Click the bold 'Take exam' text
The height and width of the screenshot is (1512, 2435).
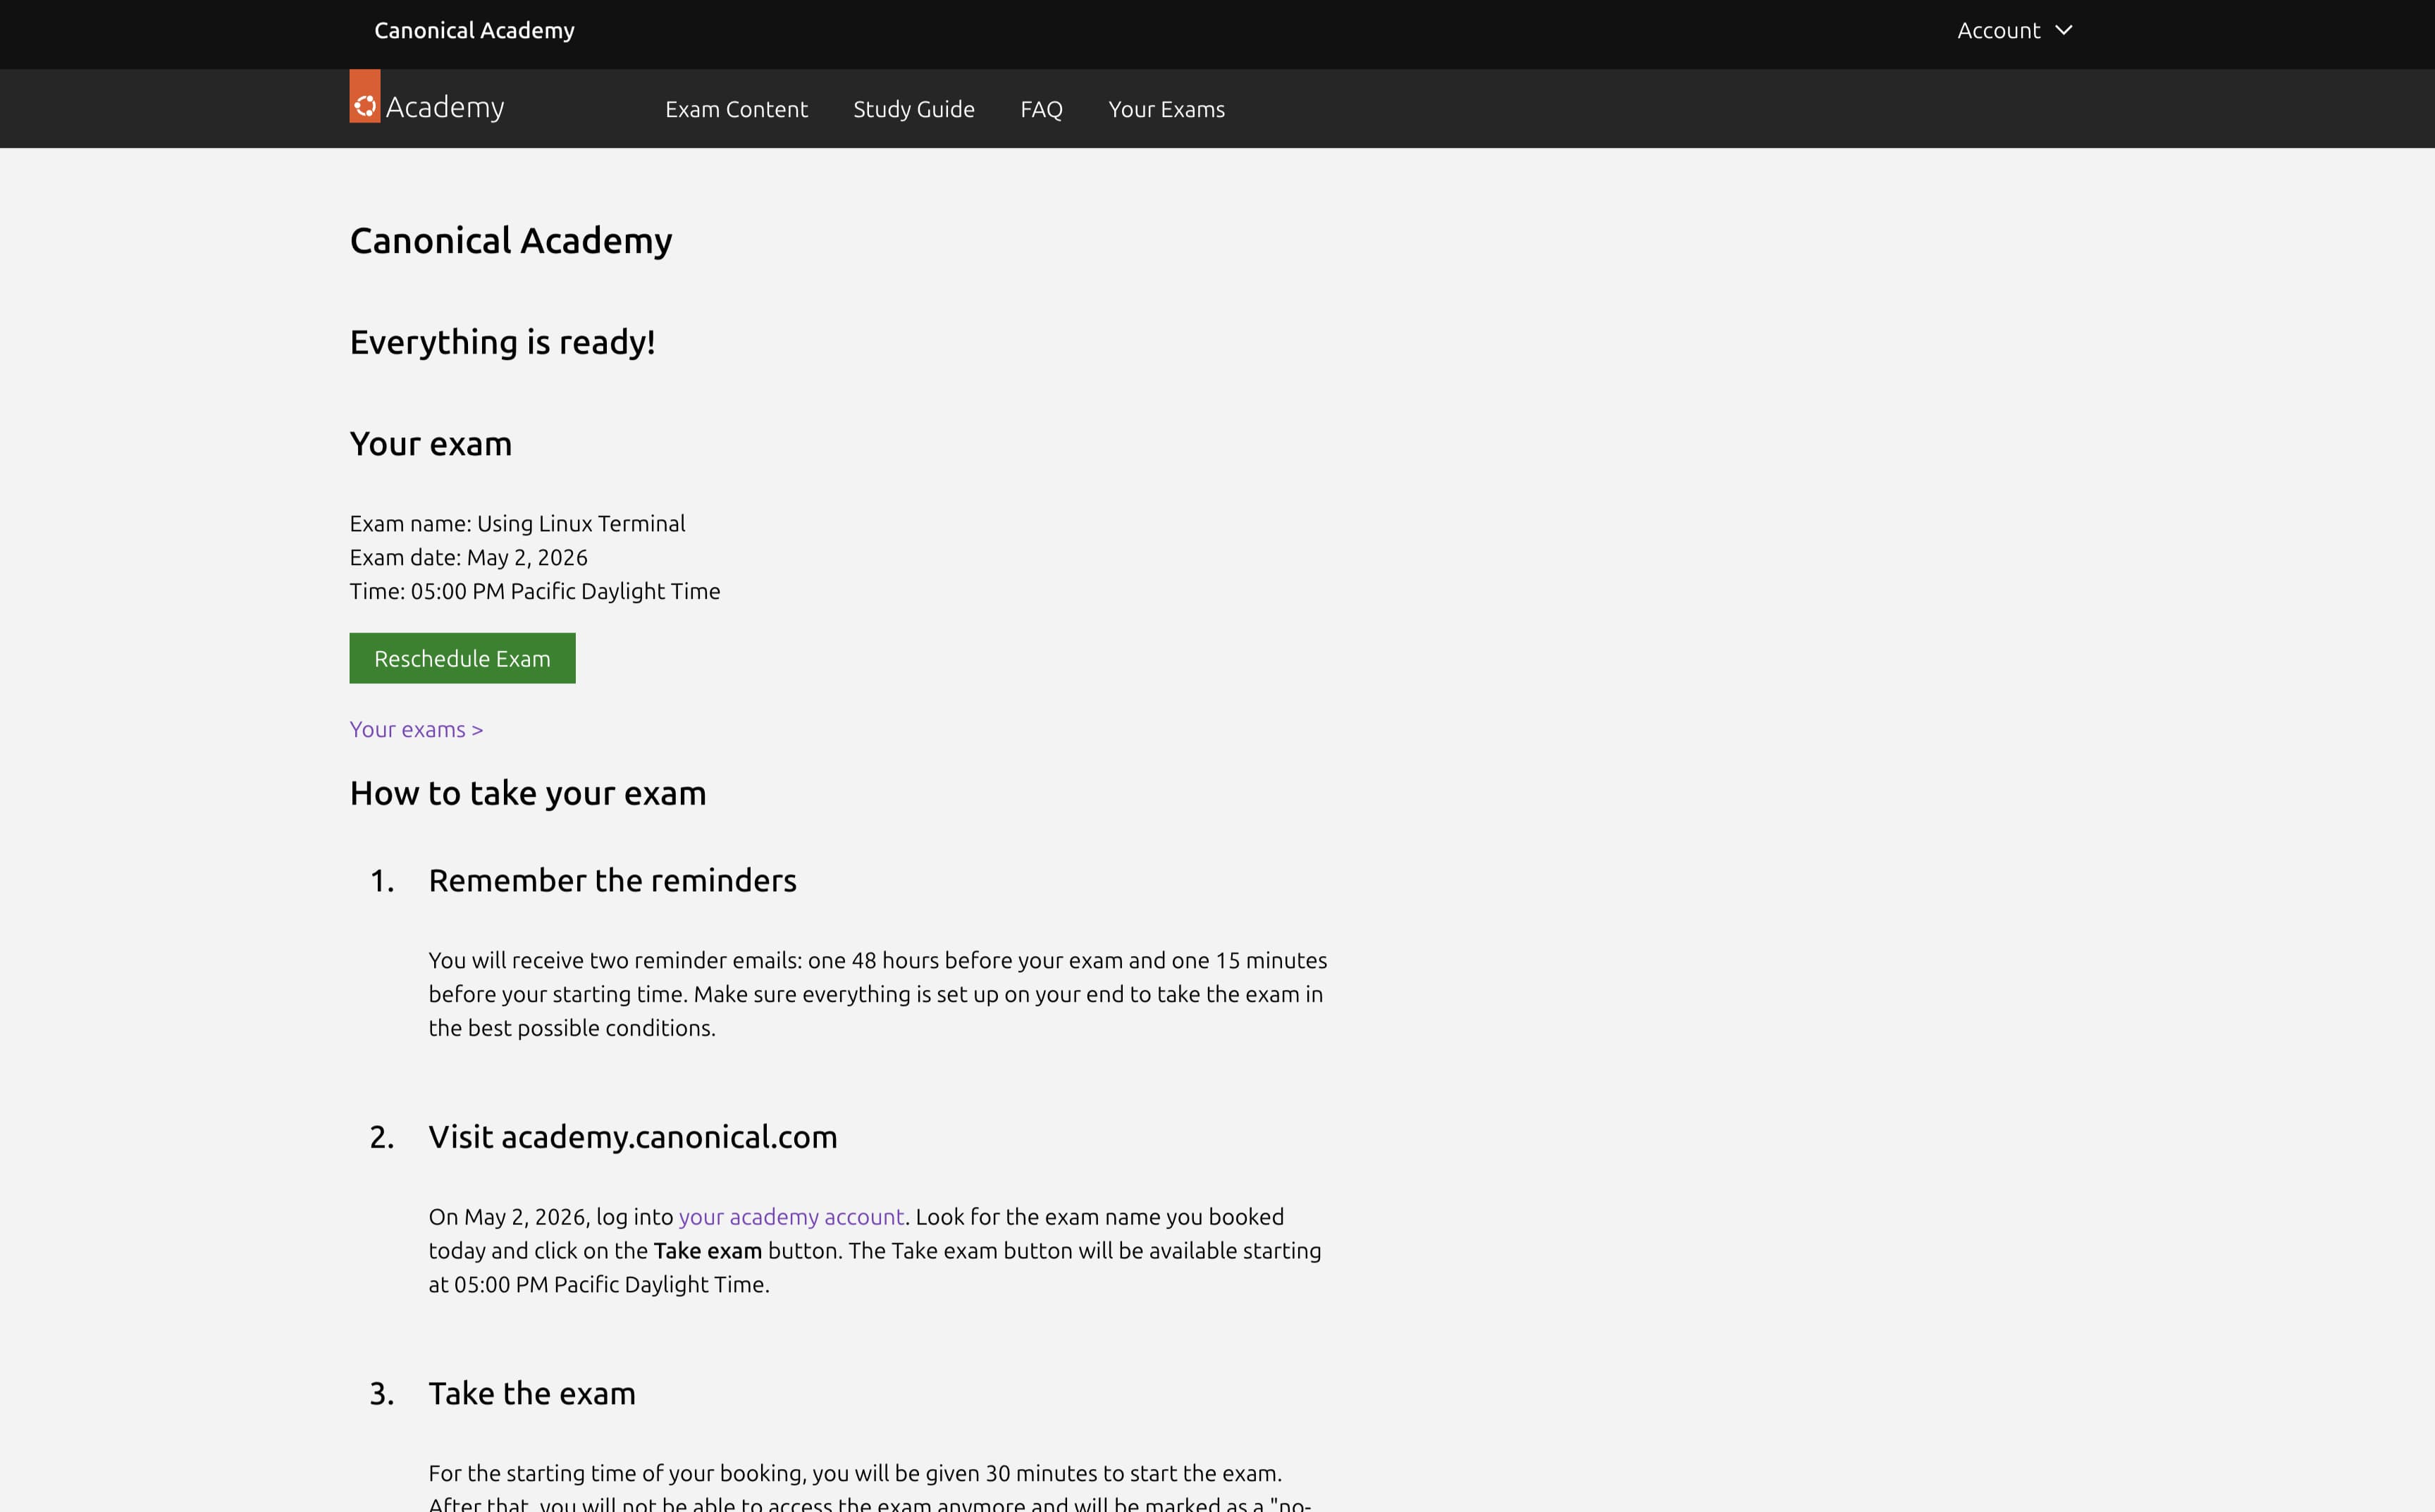(x=707, y=1250)
